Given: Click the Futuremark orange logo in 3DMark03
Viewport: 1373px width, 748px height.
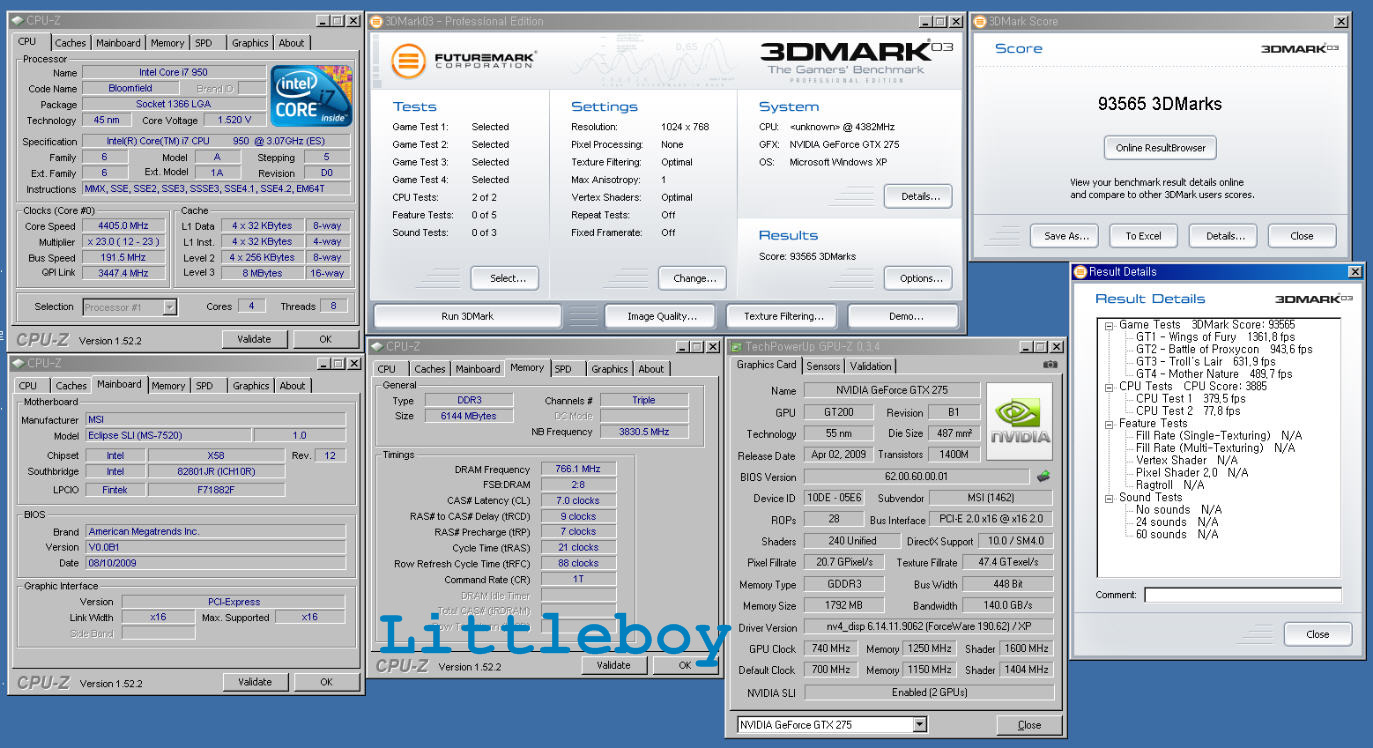Looking at the screenshot, I should 407,60.
